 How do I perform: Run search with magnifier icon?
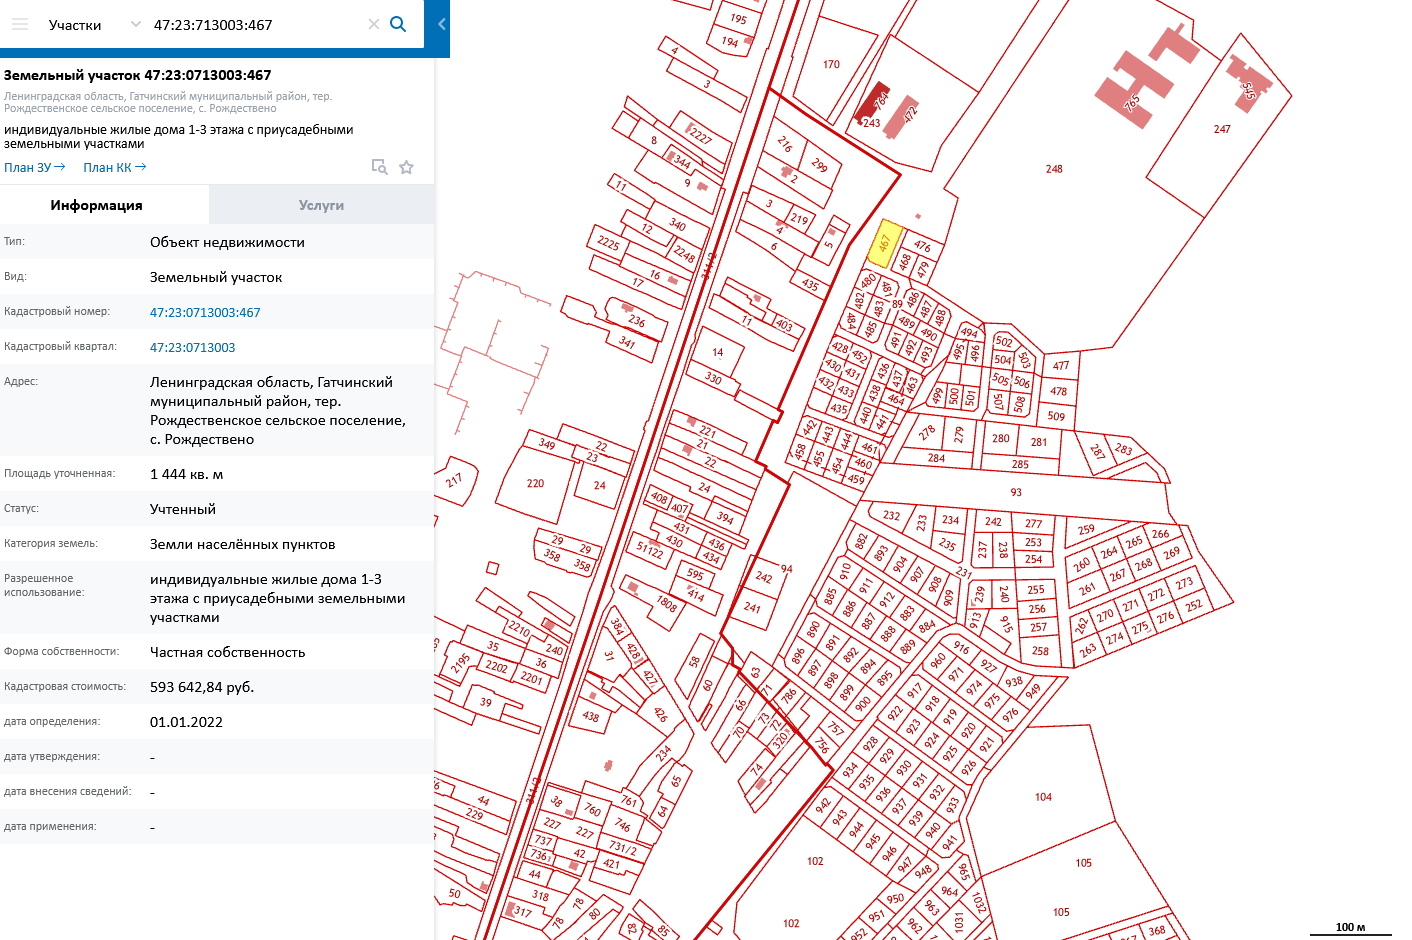pos(398,24)
